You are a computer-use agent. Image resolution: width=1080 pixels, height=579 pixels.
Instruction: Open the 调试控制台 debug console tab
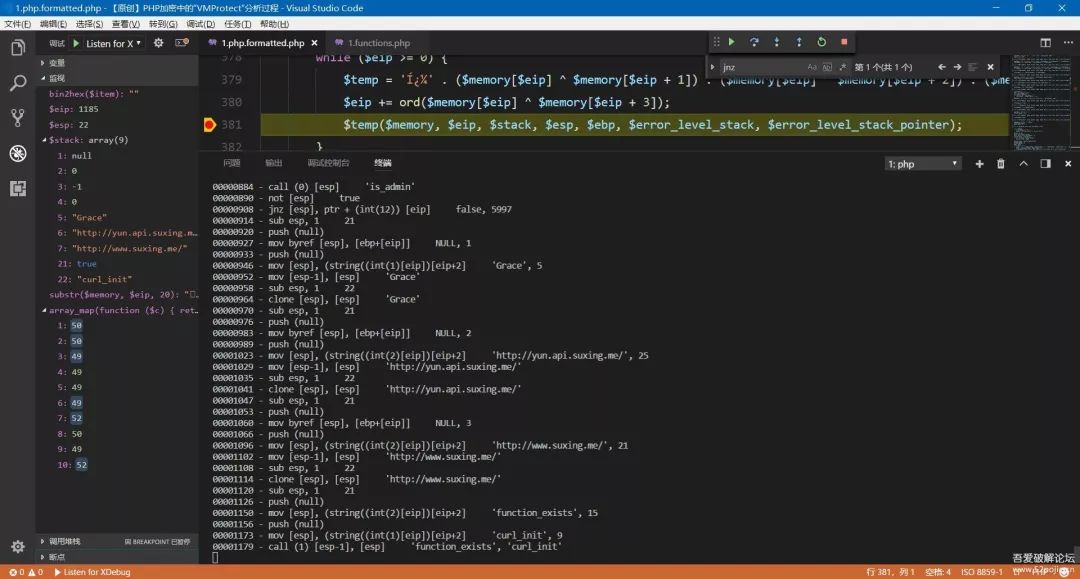pyautogui.click(x=329, y=163)
